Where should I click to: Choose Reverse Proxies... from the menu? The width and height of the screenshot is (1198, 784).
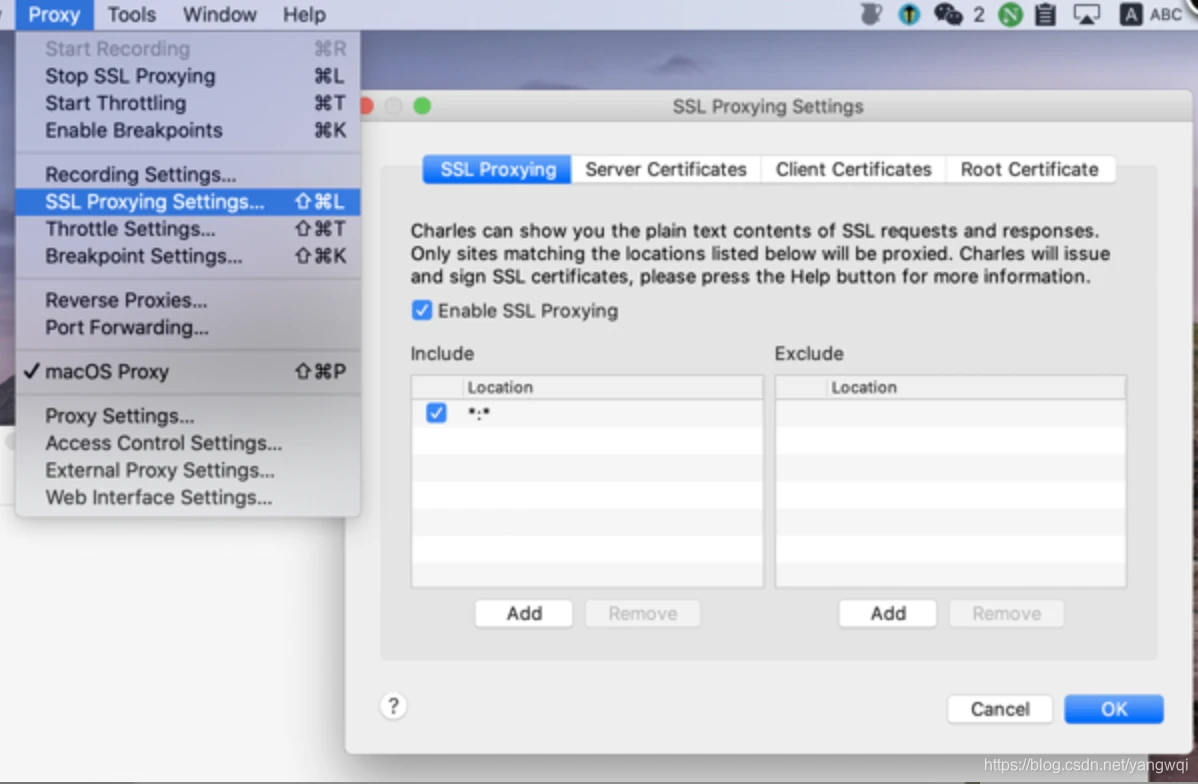click(x=187, y=300)
